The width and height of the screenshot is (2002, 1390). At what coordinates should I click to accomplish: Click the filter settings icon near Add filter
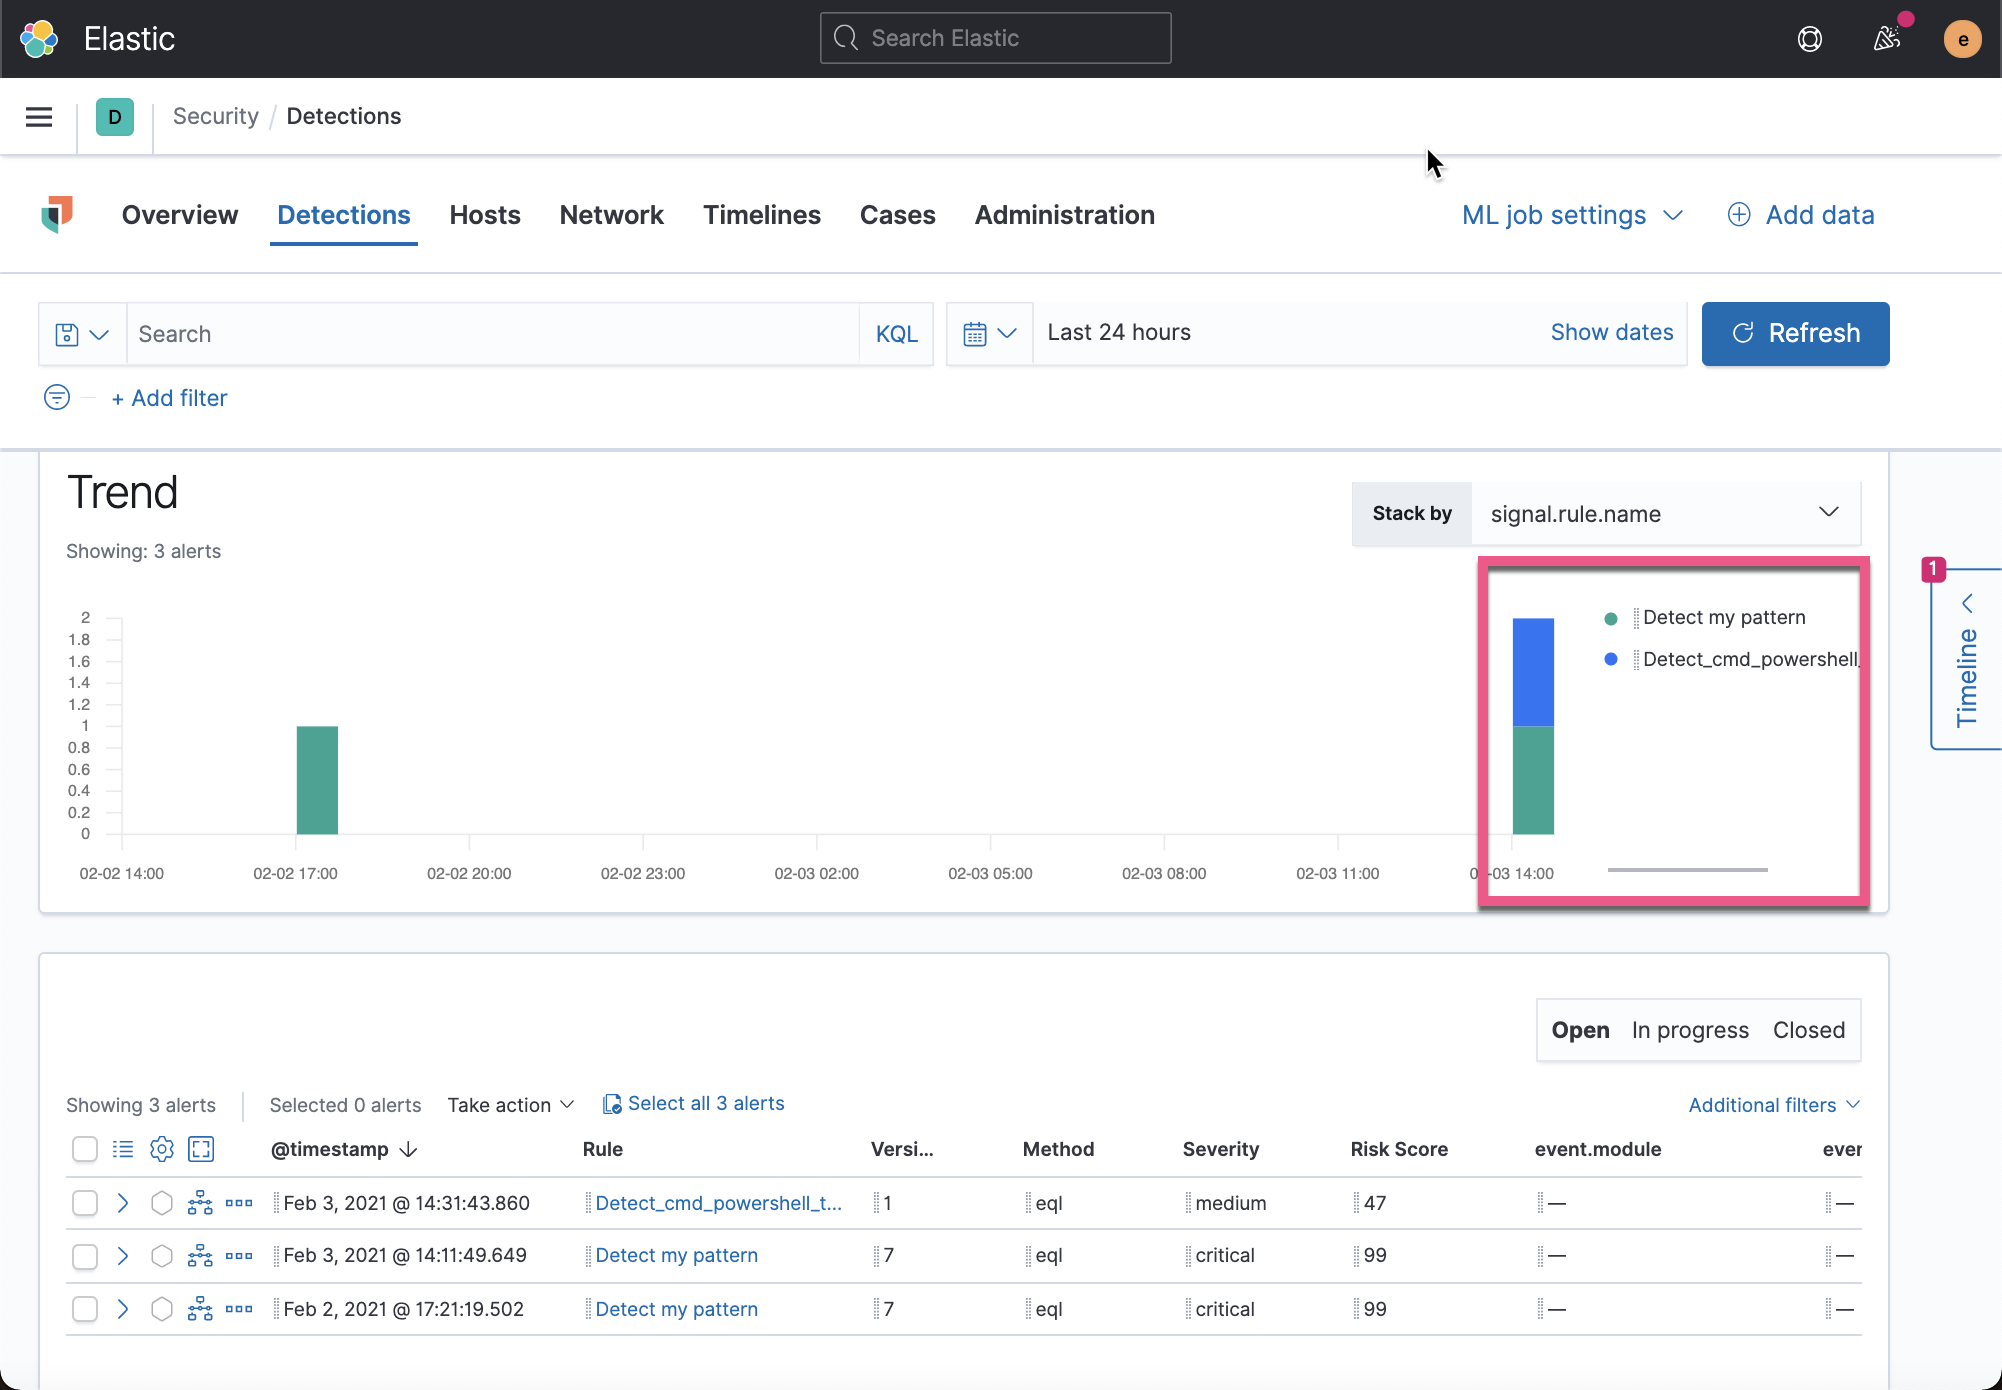pyautogui.click(x=57, y=397)
